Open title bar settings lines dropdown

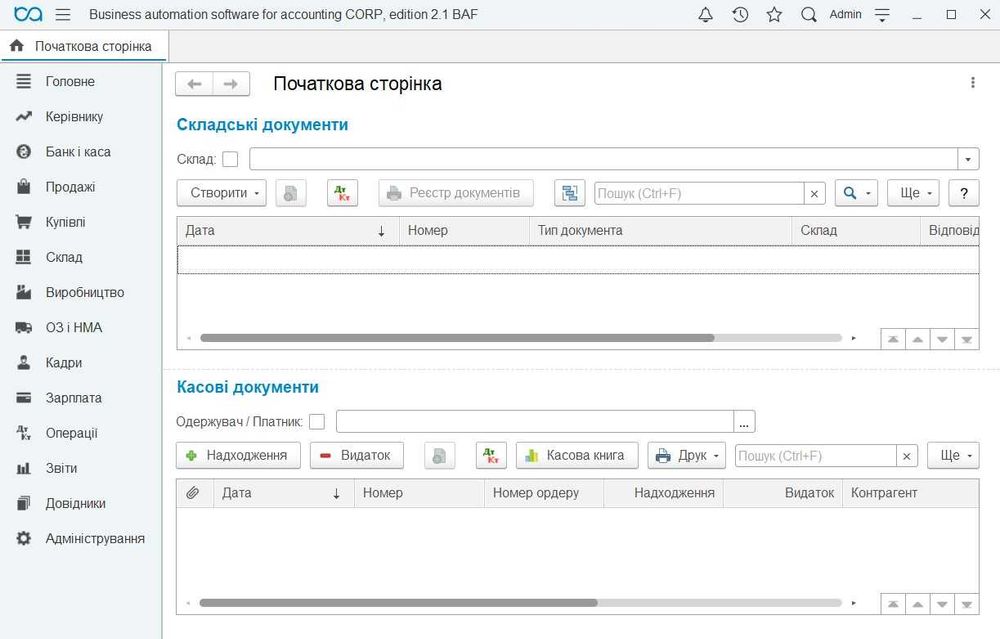(882, 15)
